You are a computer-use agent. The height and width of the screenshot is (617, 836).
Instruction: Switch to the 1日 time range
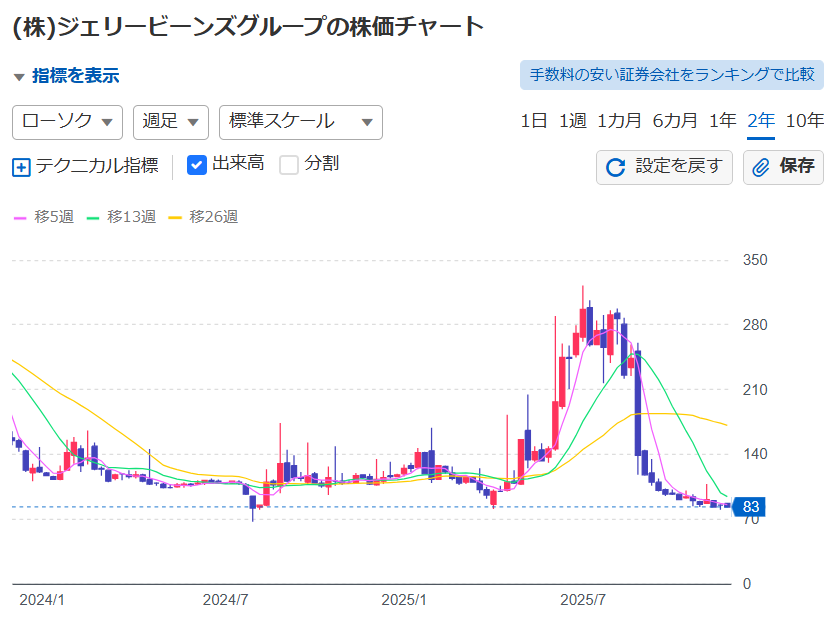click(534, 121)
